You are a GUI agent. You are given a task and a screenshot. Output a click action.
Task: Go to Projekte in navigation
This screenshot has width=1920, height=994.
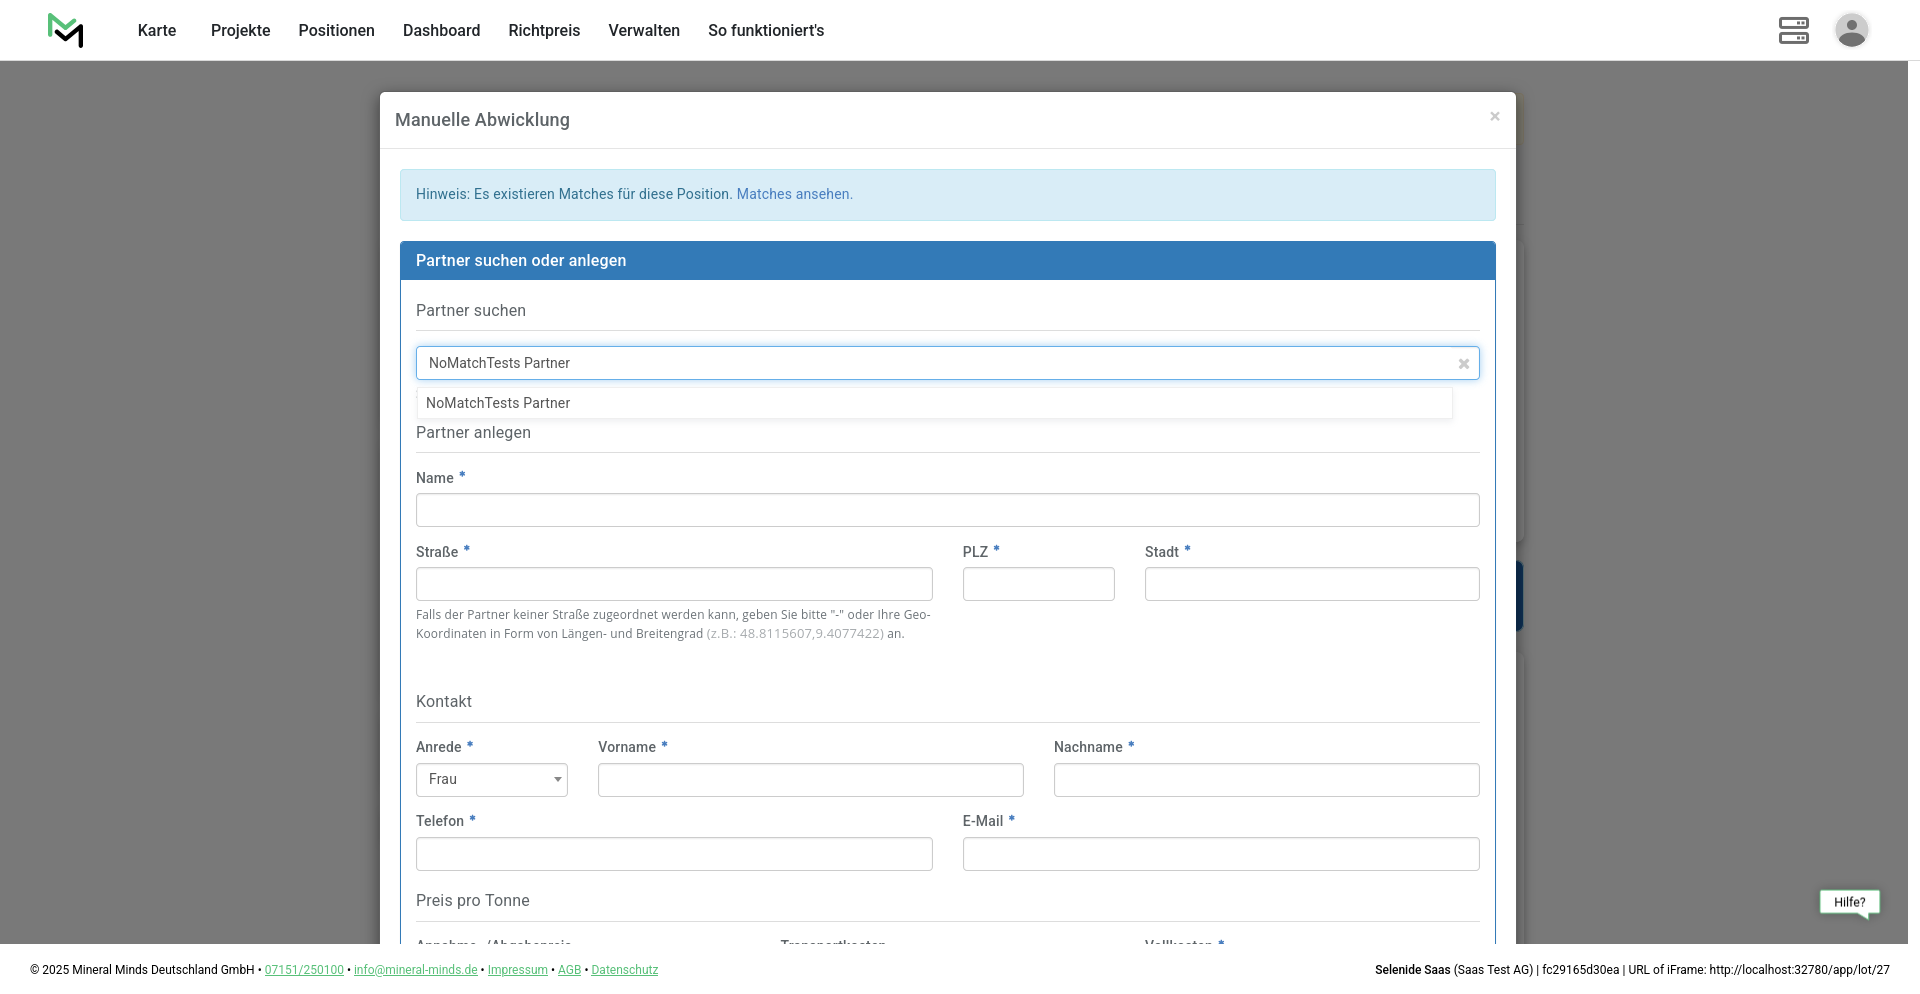tap(240, 31)
